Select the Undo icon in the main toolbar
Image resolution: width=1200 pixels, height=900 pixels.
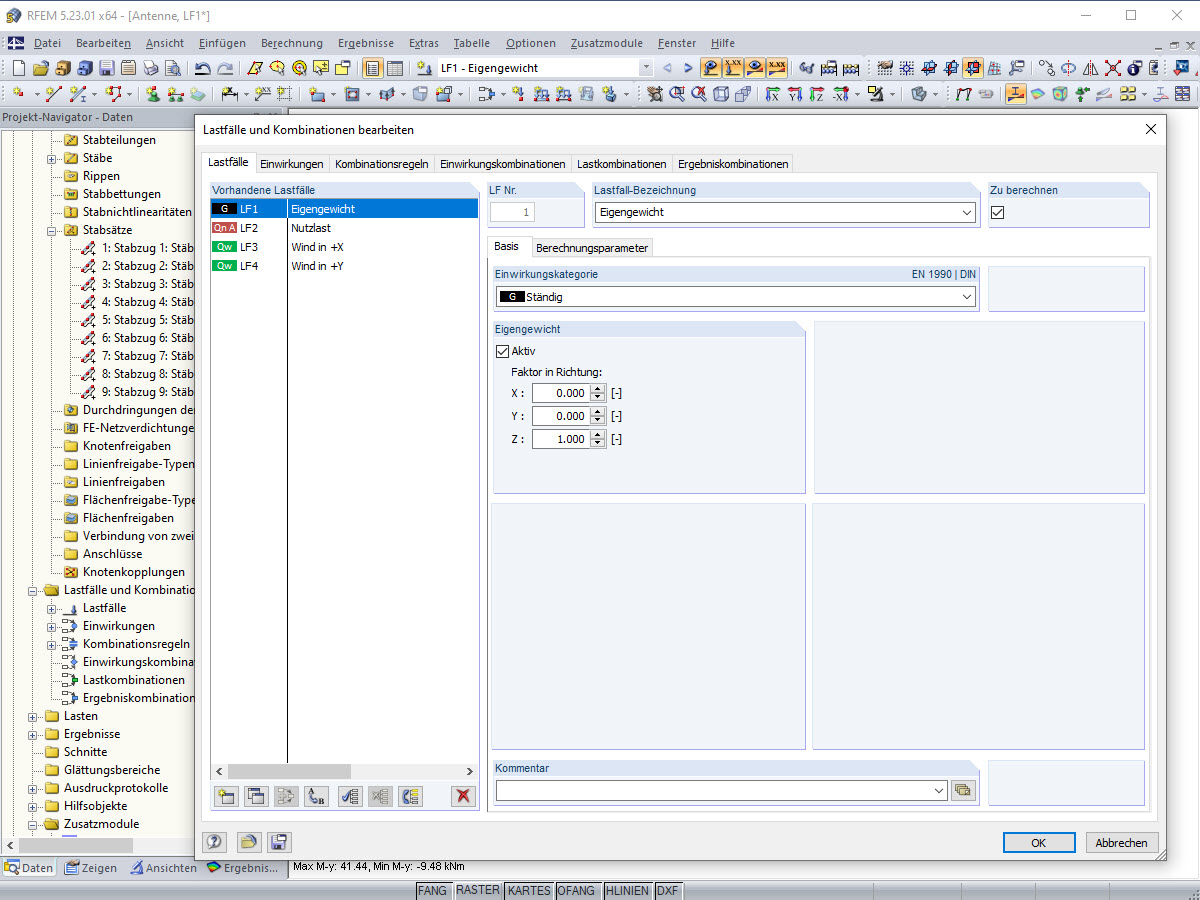coord(201,68)
